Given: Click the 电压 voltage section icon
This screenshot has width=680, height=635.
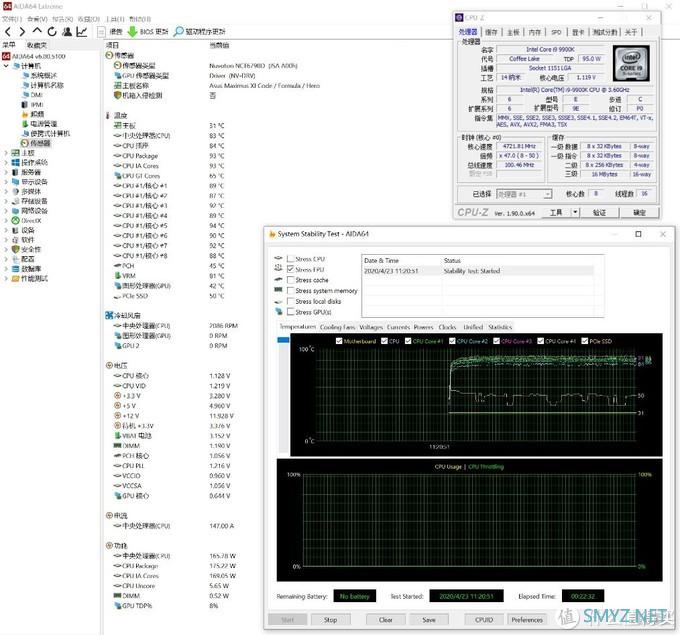Looking at the screenshot, I should (109, 366).
